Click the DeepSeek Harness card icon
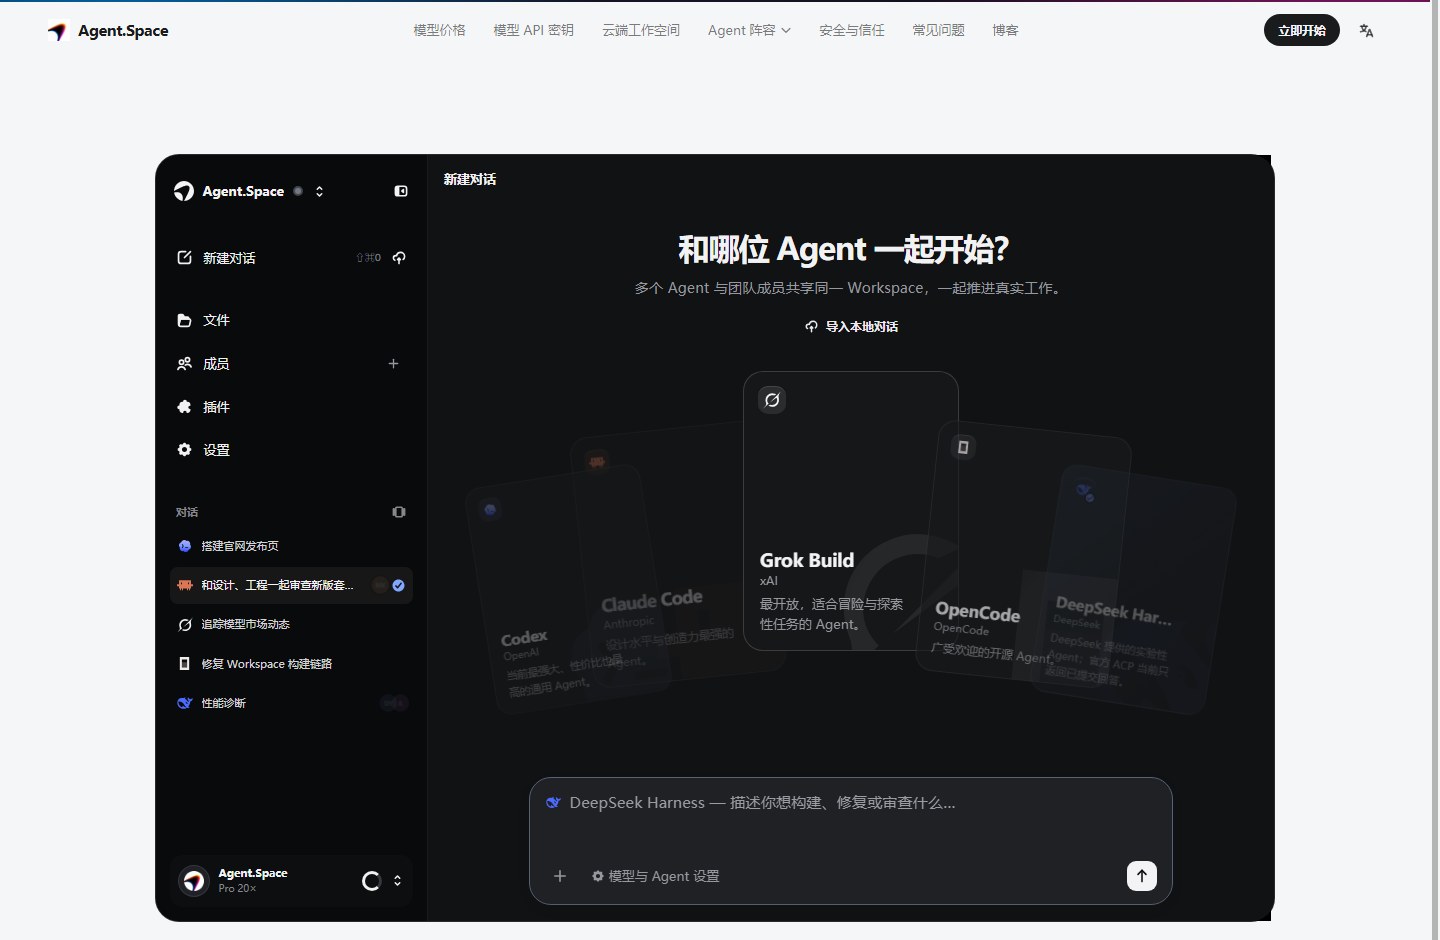Image resolution: width=1440 pixels, height=940 pixels. click(1085, 491)
